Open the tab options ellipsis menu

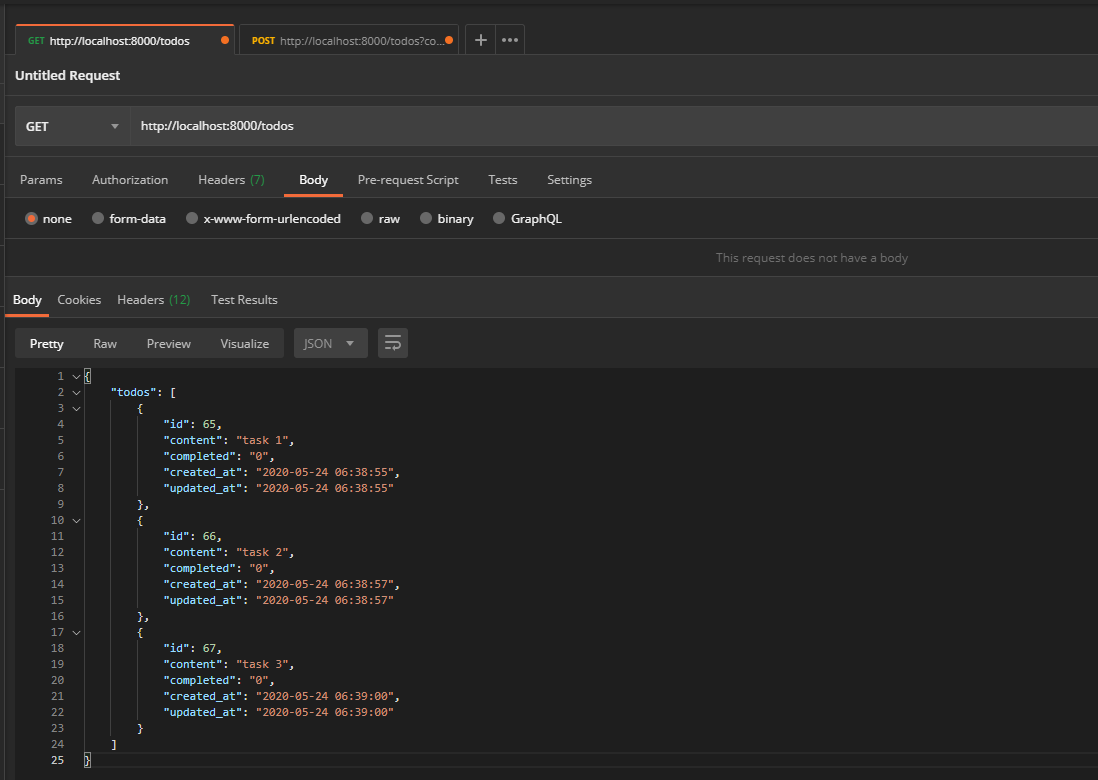[x=510, y=40]
